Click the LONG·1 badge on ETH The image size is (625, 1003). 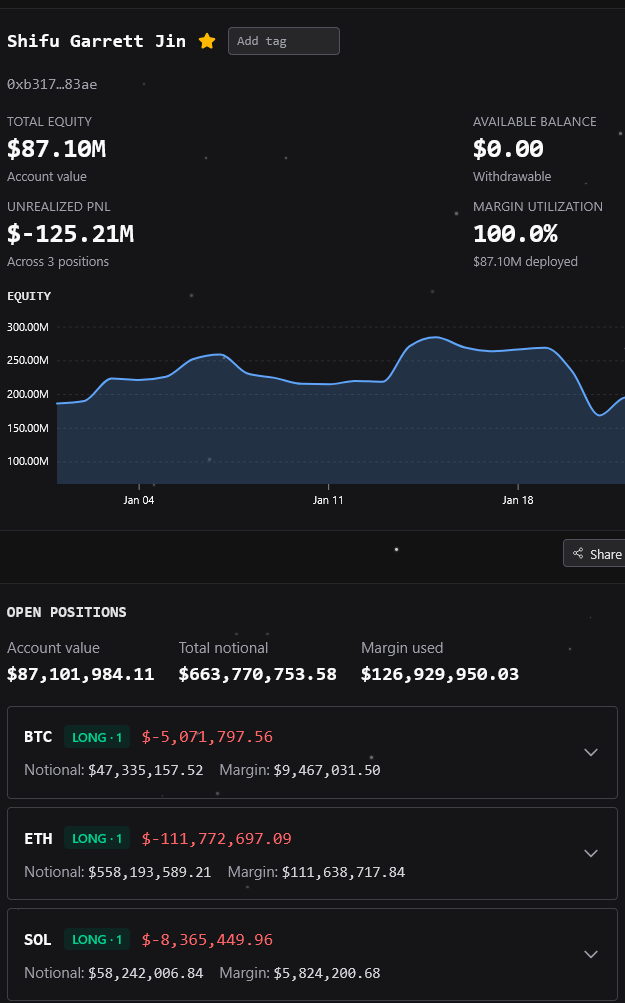click(97, 839)
